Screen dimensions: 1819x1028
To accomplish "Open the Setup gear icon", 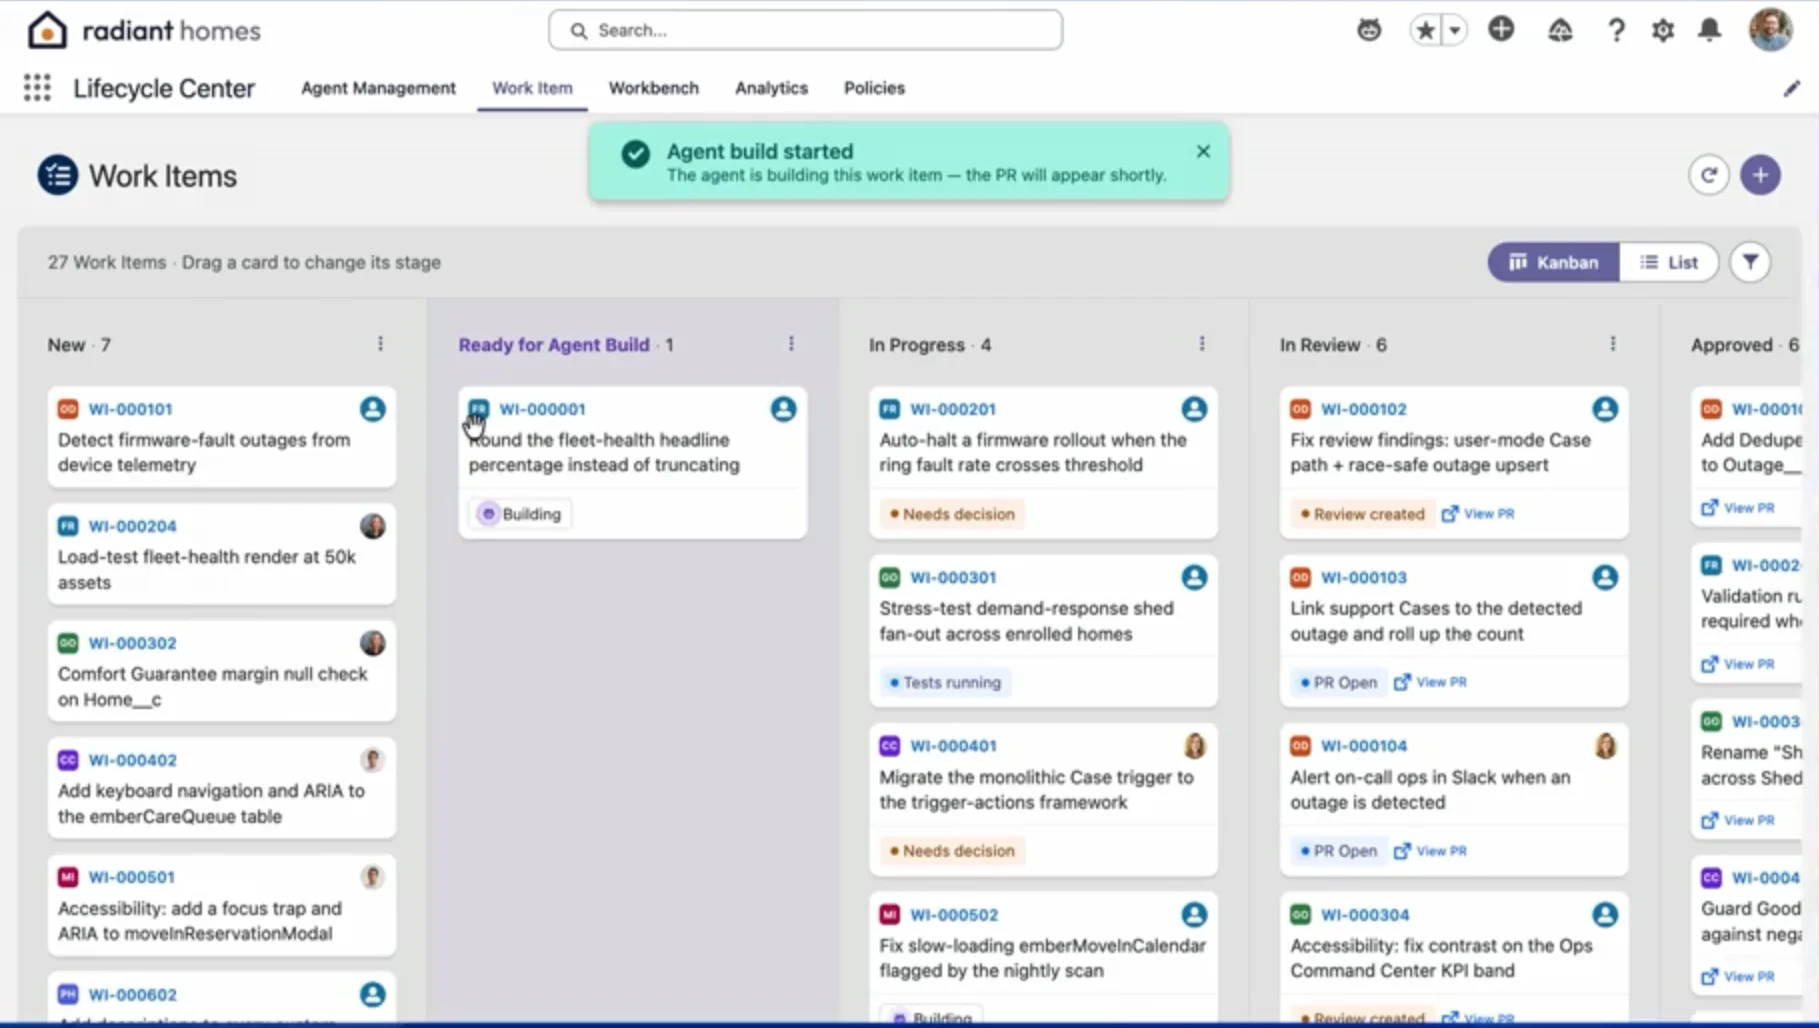I will pos(1663,30).
